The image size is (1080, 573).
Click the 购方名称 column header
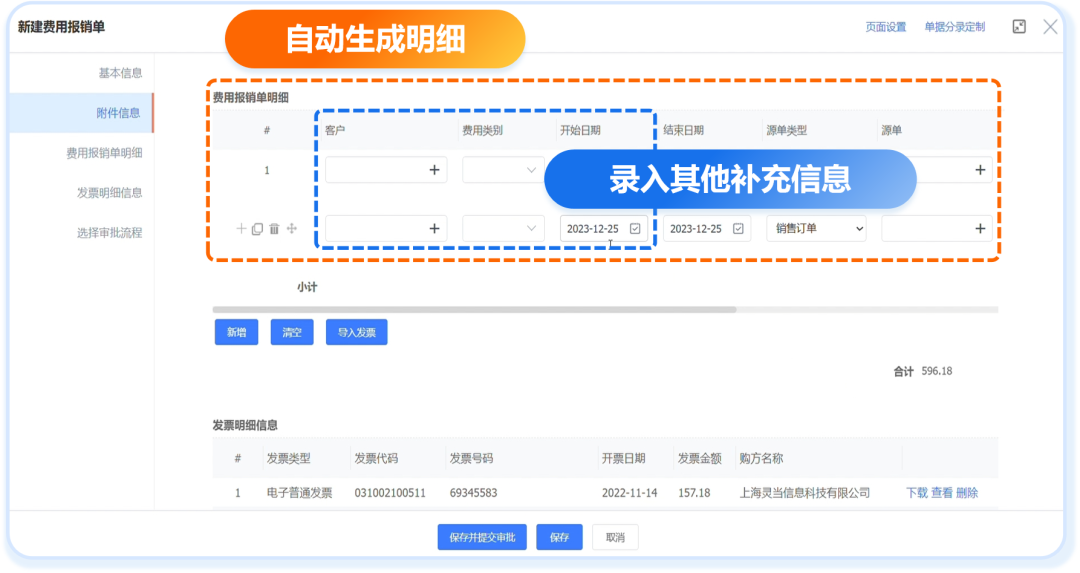(761, 459)
